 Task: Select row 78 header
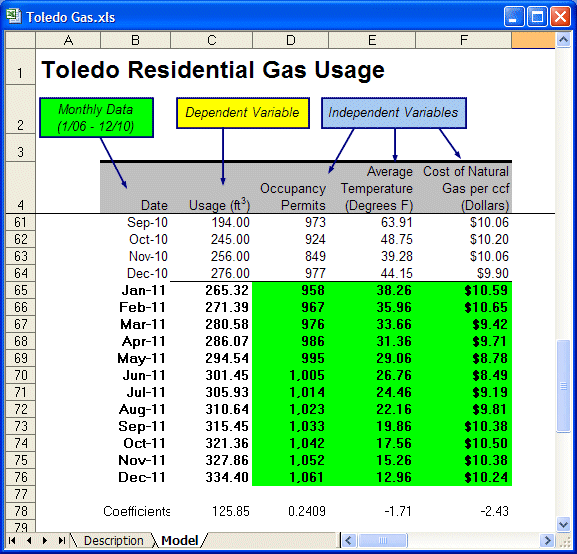point(21,511)
